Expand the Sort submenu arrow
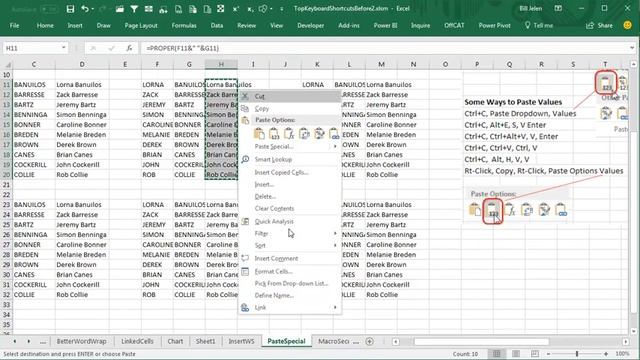Screen dimensions: 640x360 pyautogui.click(x=335, y=245)
